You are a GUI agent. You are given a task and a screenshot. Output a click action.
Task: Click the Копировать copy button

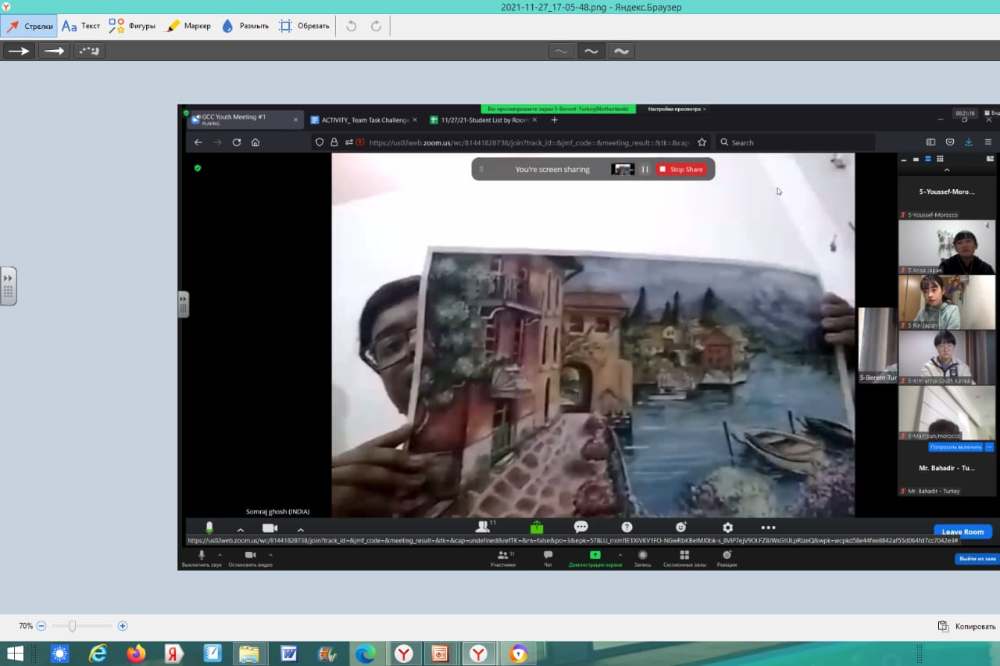967,626
